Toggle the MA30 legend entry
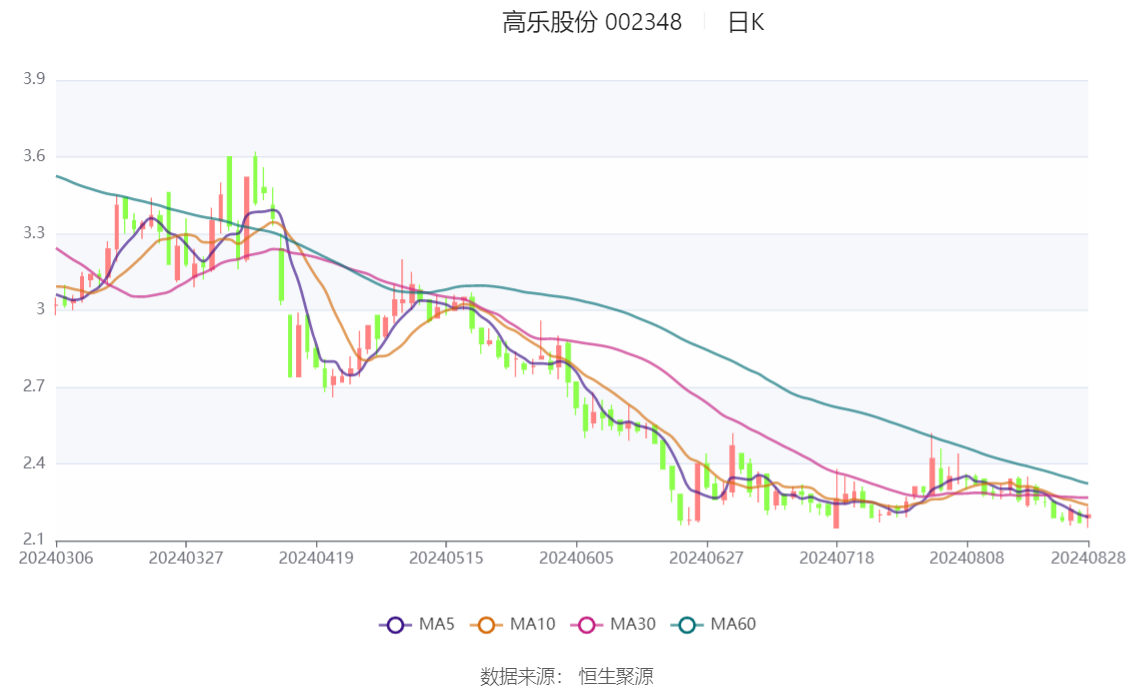The image size is (1134, 689). pyautogui.click(x=613, y=625)
